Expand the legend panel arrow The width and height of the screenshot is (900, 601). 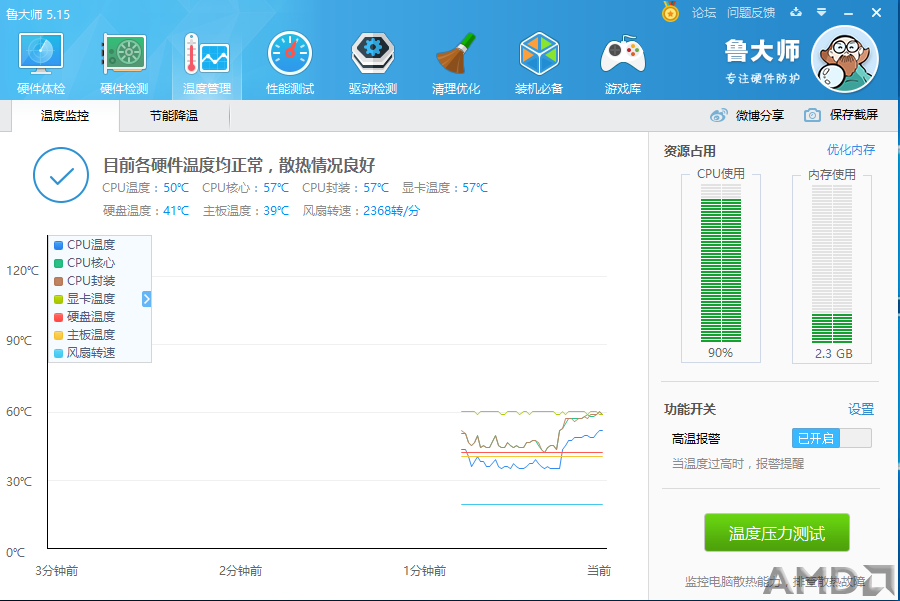coord(146,298)
